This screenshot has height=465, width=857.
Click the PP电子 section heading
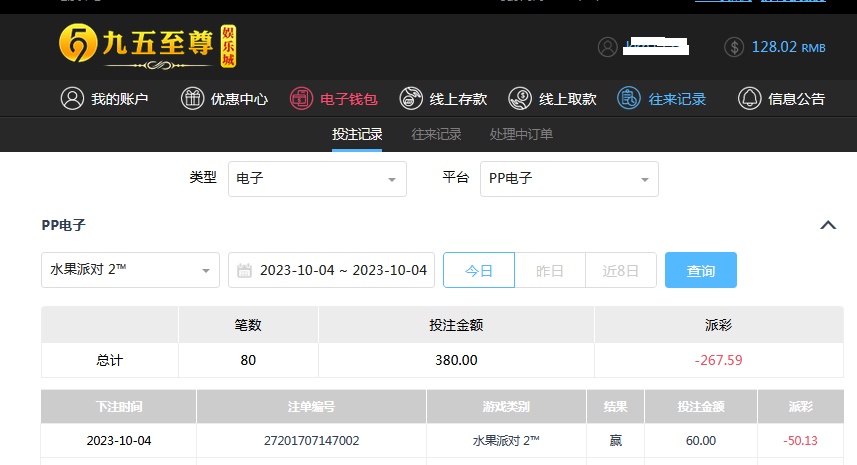[x=63, y=225]
